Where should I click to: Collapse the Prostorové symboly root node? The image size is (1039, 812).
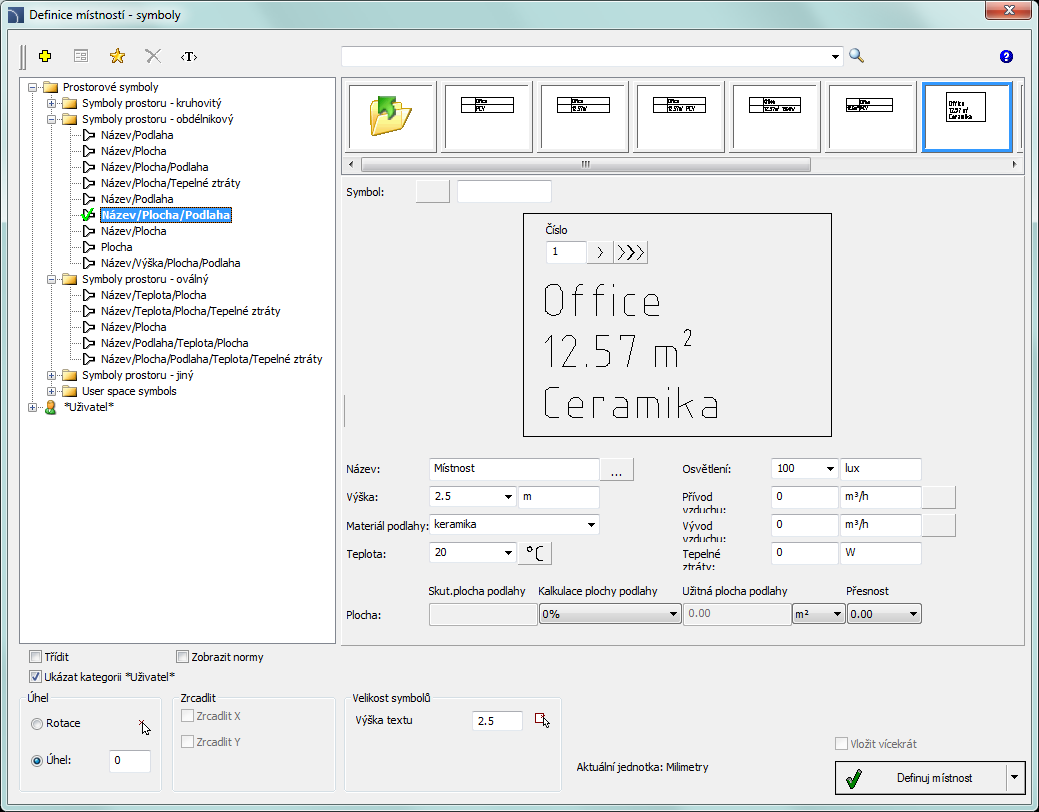pos(32,87)
